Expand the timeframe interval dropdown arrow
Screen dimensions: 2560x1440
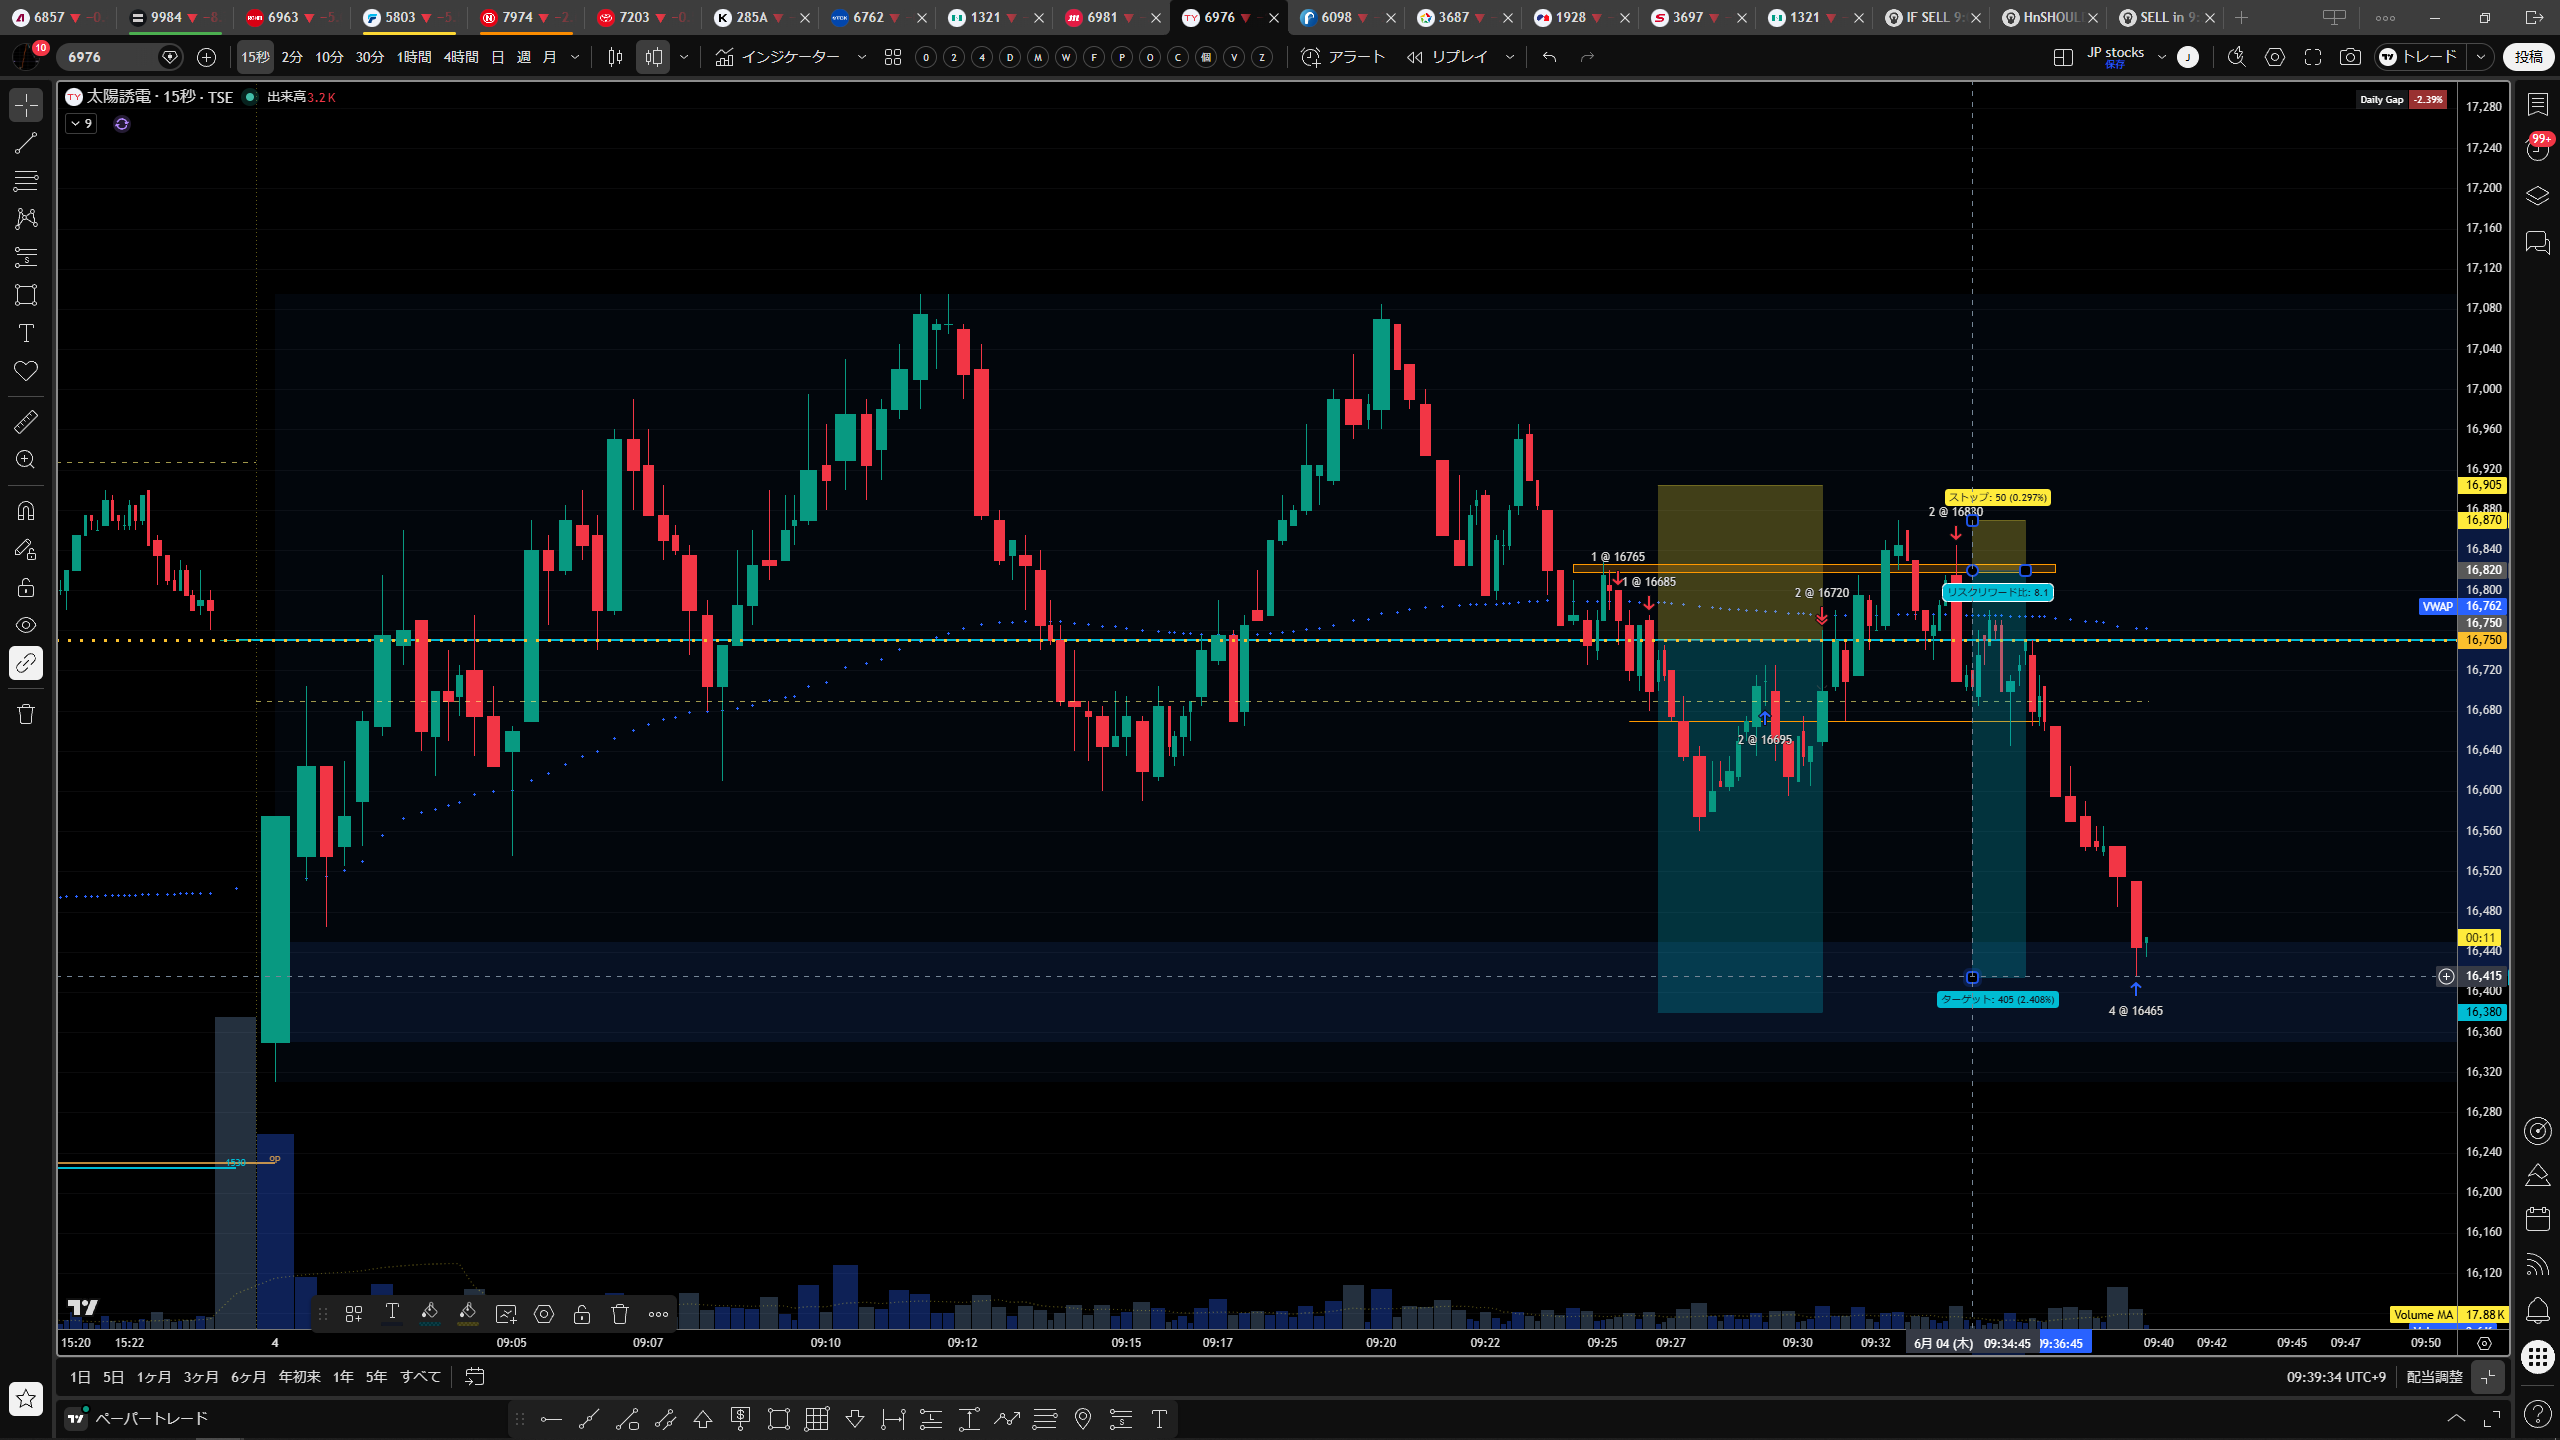575,57
